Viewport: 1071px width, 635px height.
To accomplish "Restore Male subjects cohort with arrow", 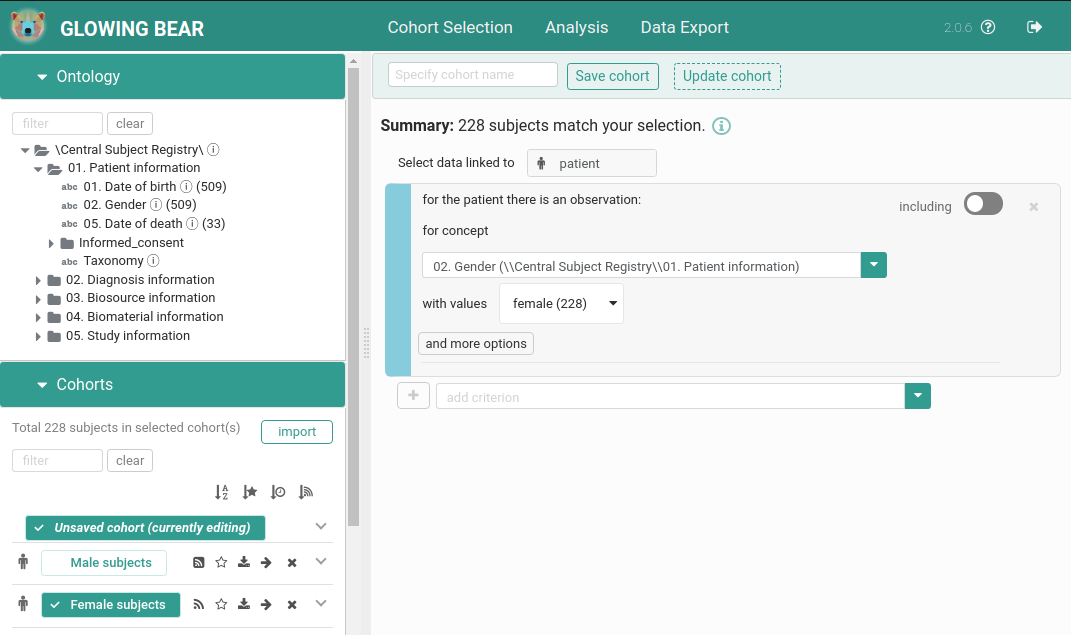I will point(266,563).
